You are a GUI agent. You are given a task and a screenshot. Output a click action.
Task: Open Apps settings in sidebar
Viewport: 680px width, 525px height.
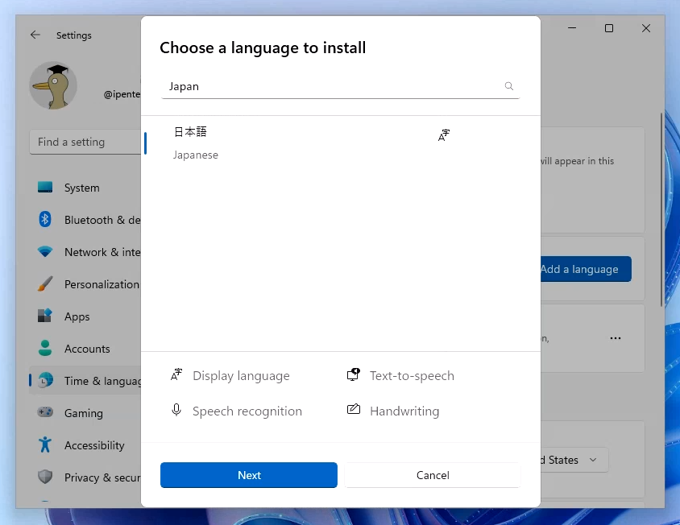coord(85,316)
